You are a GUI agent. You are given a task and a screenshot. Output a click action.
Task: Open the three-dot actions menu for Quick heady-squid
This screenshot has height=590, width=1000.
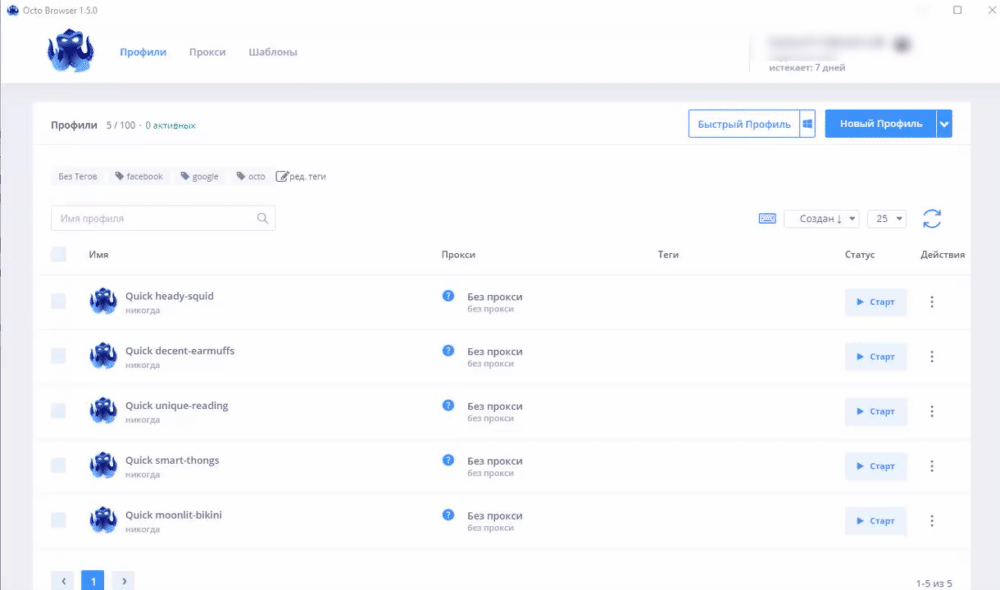click(932, 302)
